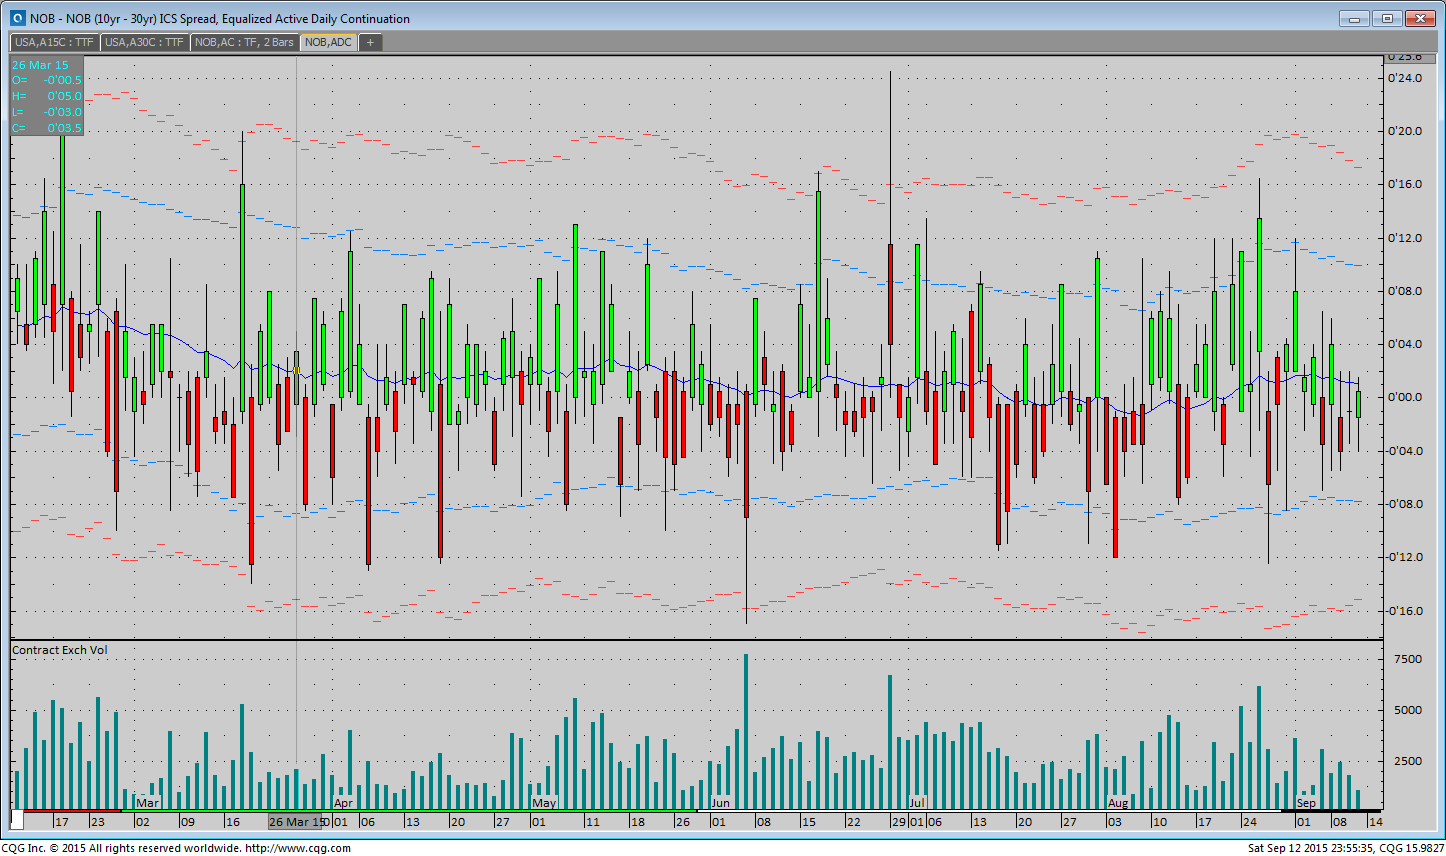Add a new chart tab with the plus button

(x=370, y=42)
